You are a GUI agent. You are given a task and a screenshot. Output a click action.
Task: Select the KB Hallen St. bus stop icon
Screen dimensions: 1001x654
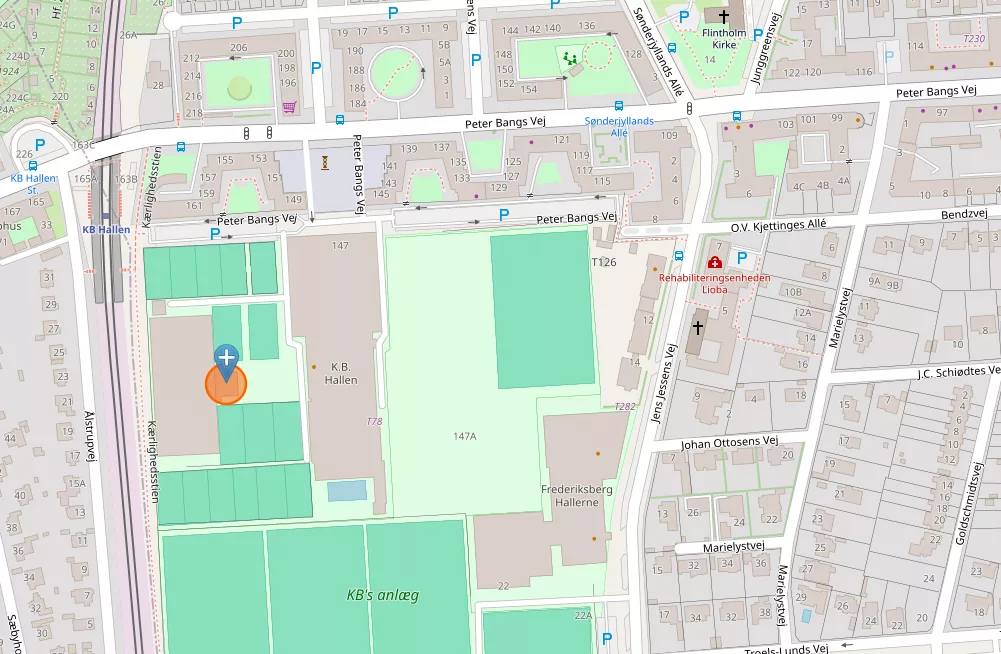[x=33, y=166]
